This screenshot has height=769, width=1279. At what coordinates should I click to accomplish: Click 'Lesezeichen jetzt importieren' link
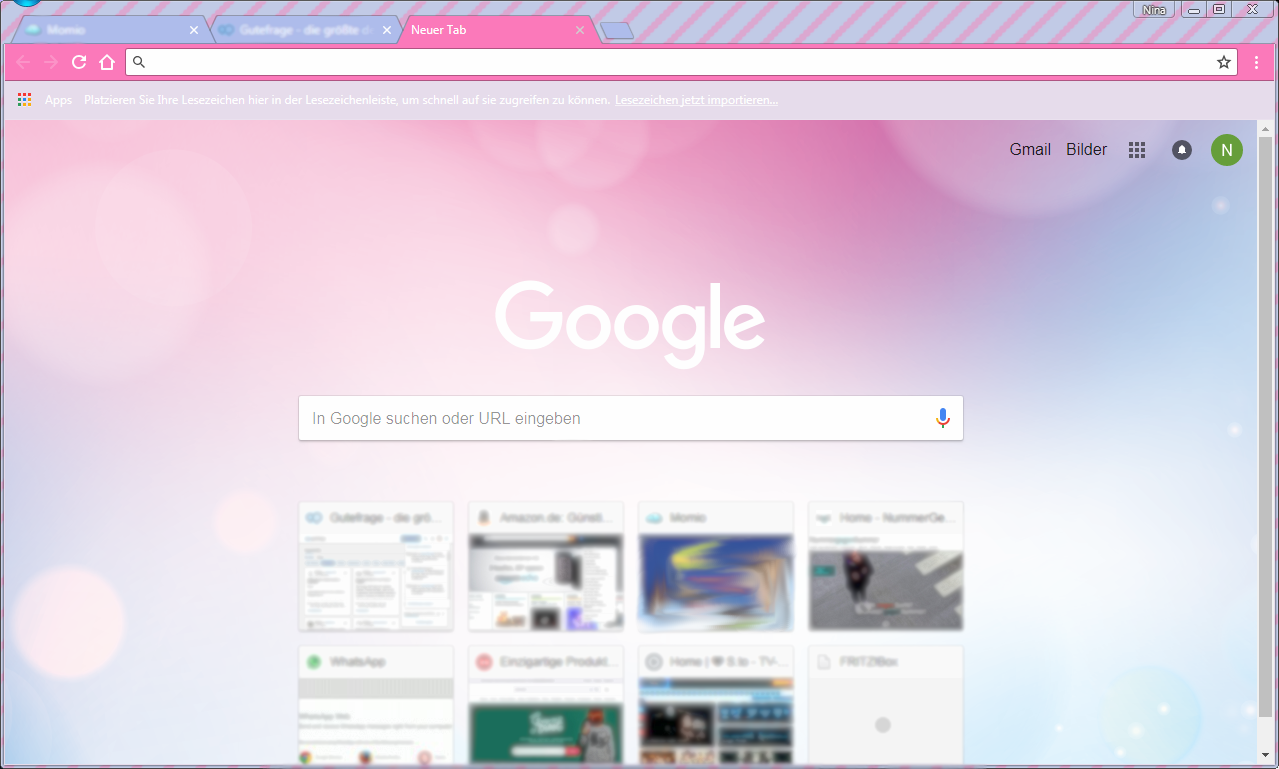click(696, 100)
